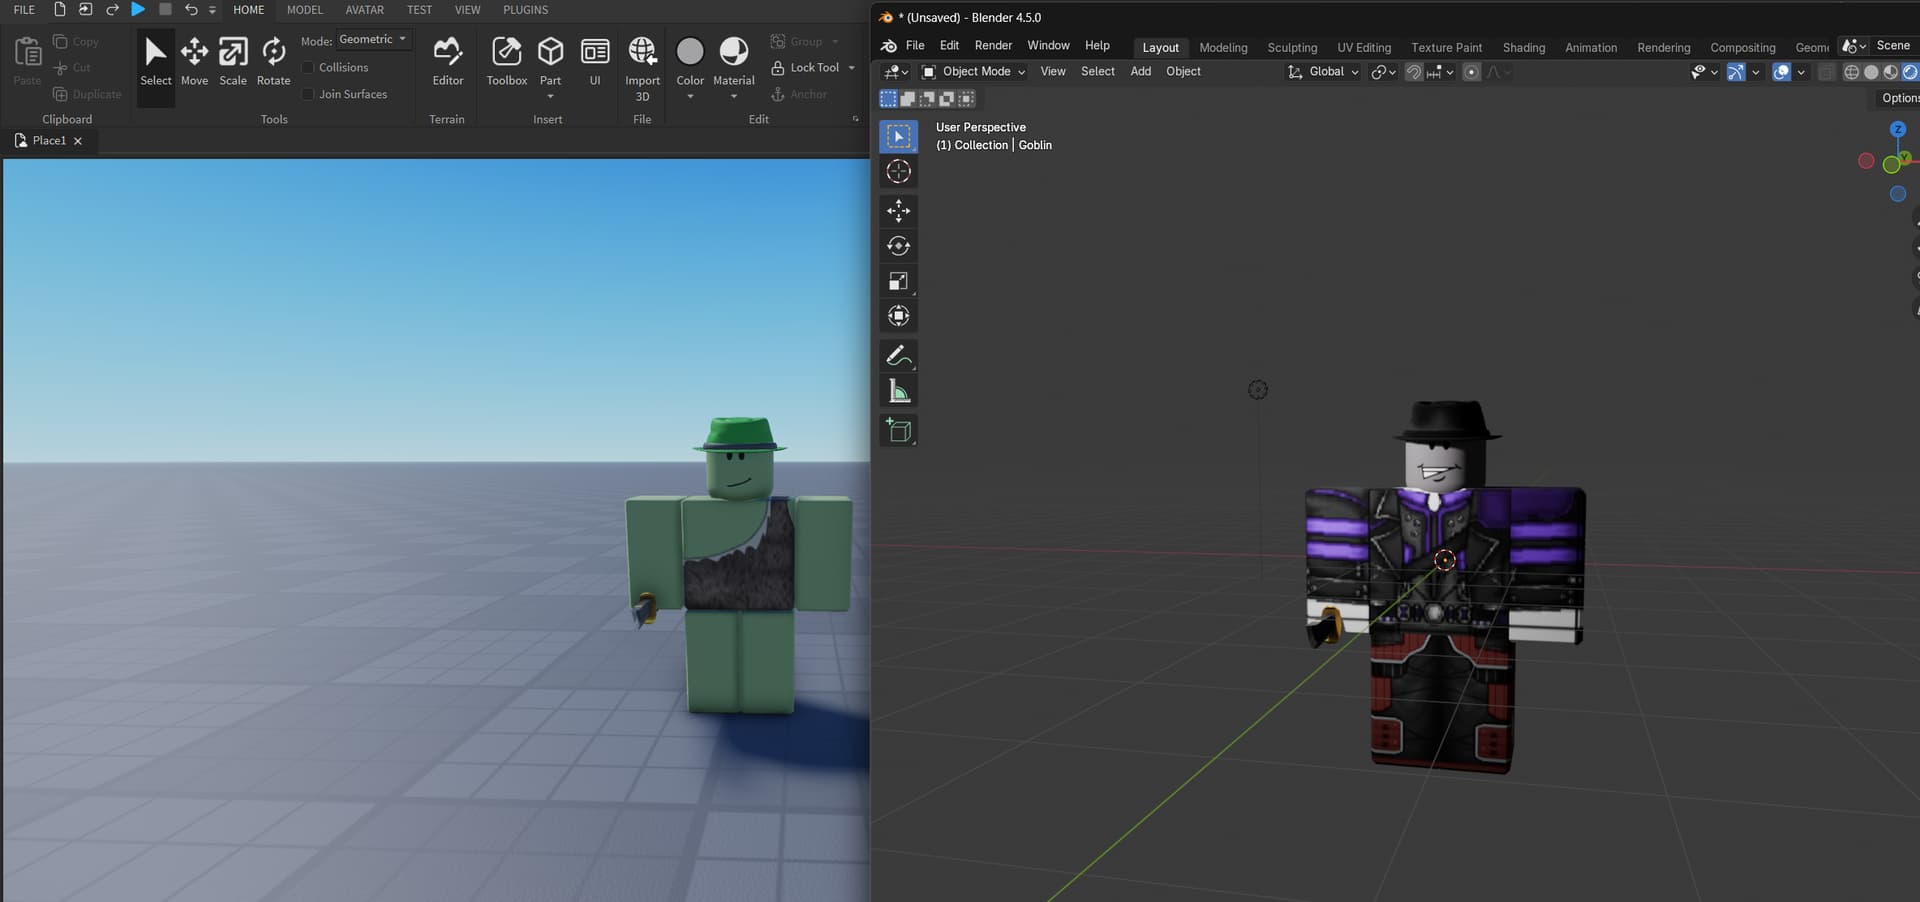Choose the Add Cube tool in Blender
1920x902 pixels.
coord(898,430)
